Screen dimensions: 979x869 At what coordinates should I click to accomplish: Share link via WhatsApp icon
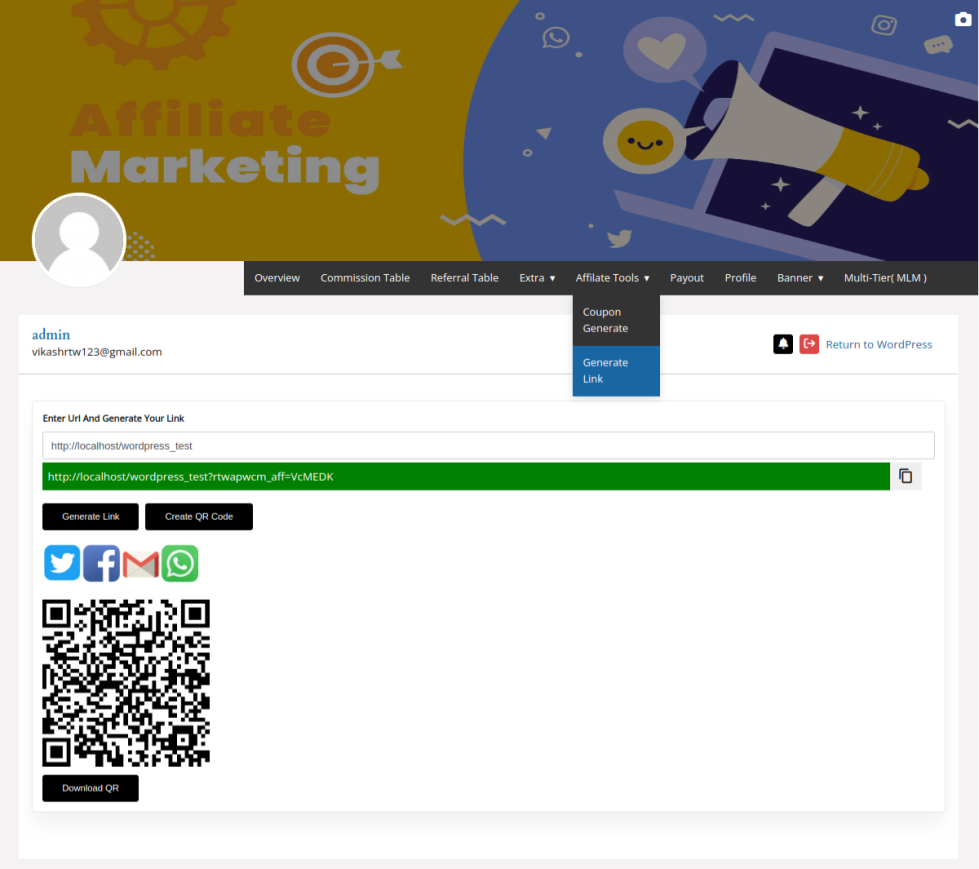tap(180, 563)
